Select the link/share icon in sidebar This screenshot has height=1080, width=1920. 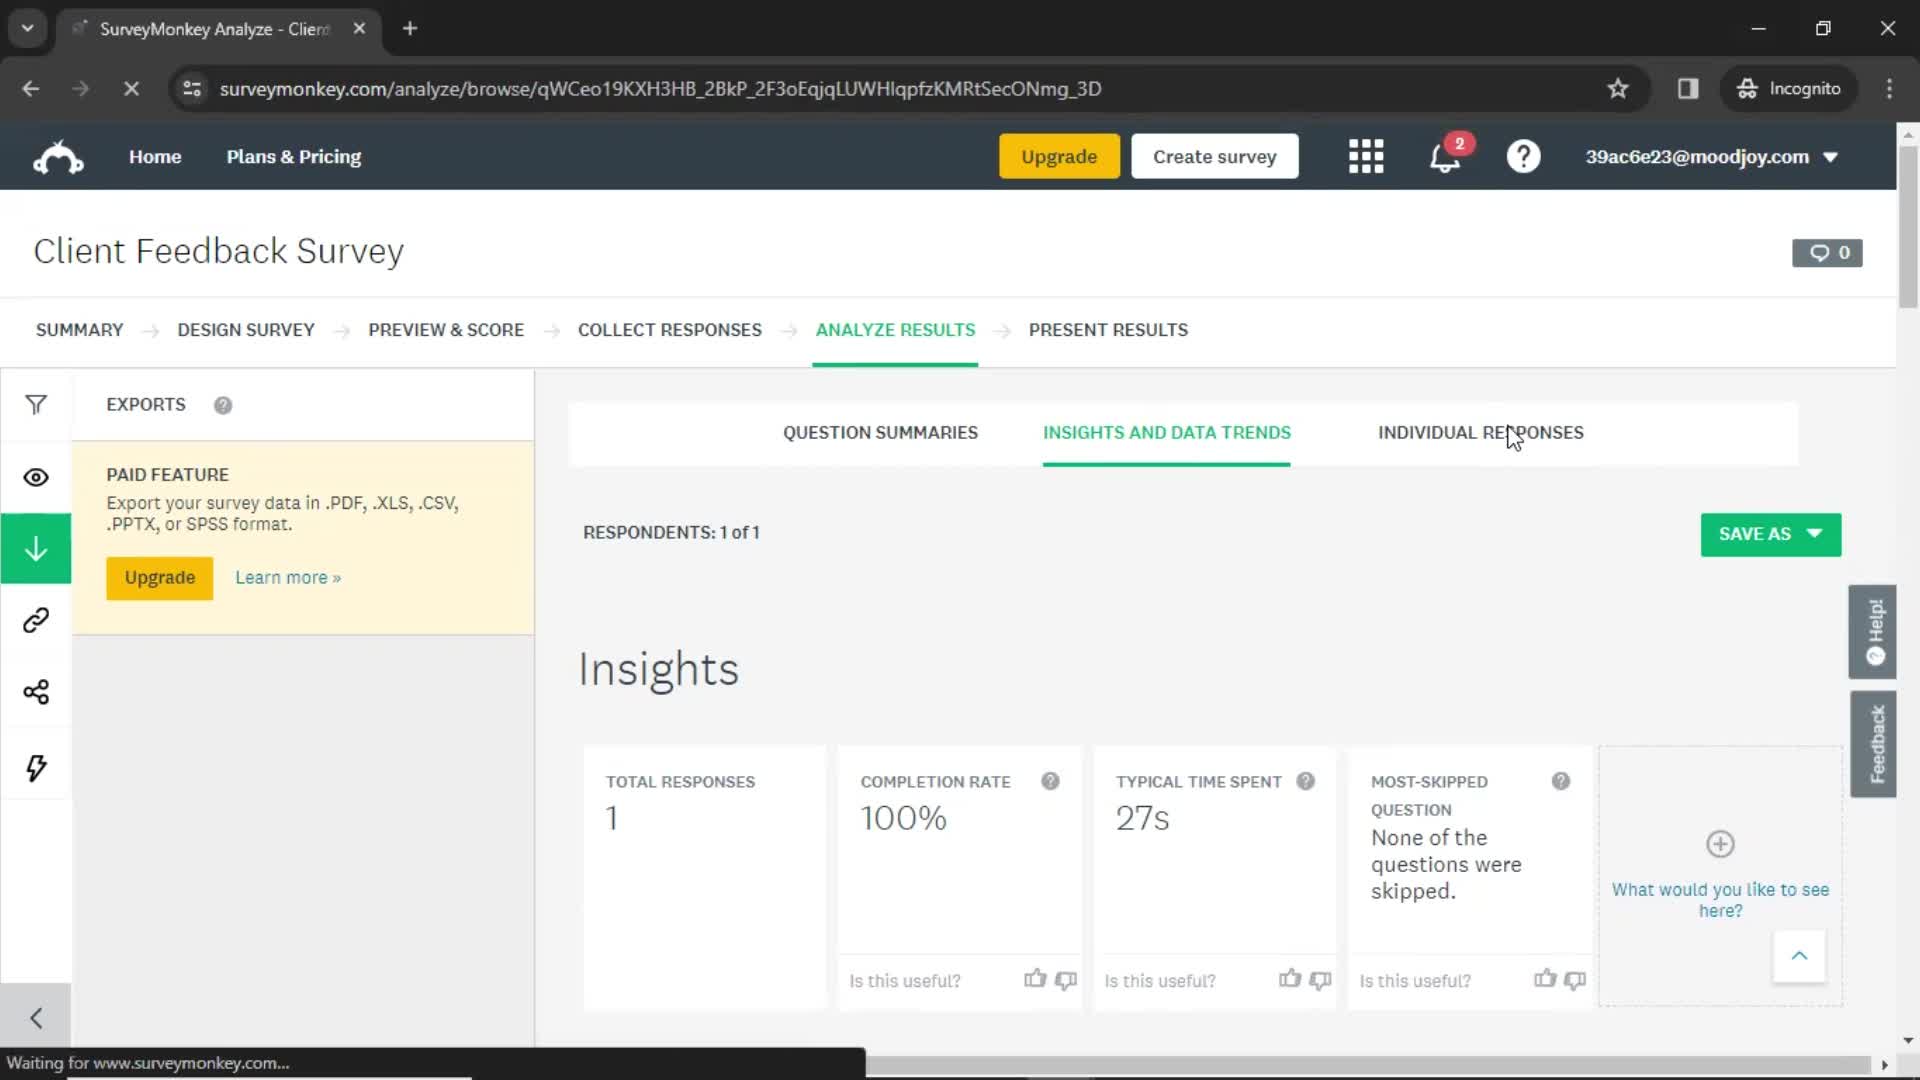tap(36, 621)
